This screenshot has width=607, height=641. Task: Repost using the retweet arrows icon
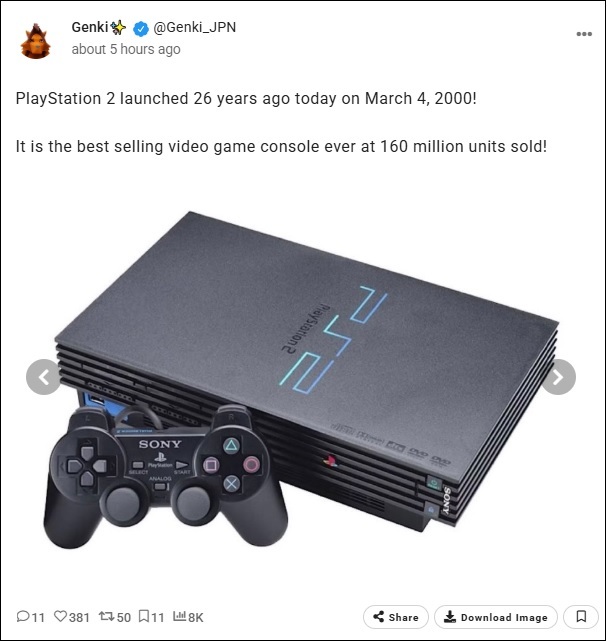point(106,616)
